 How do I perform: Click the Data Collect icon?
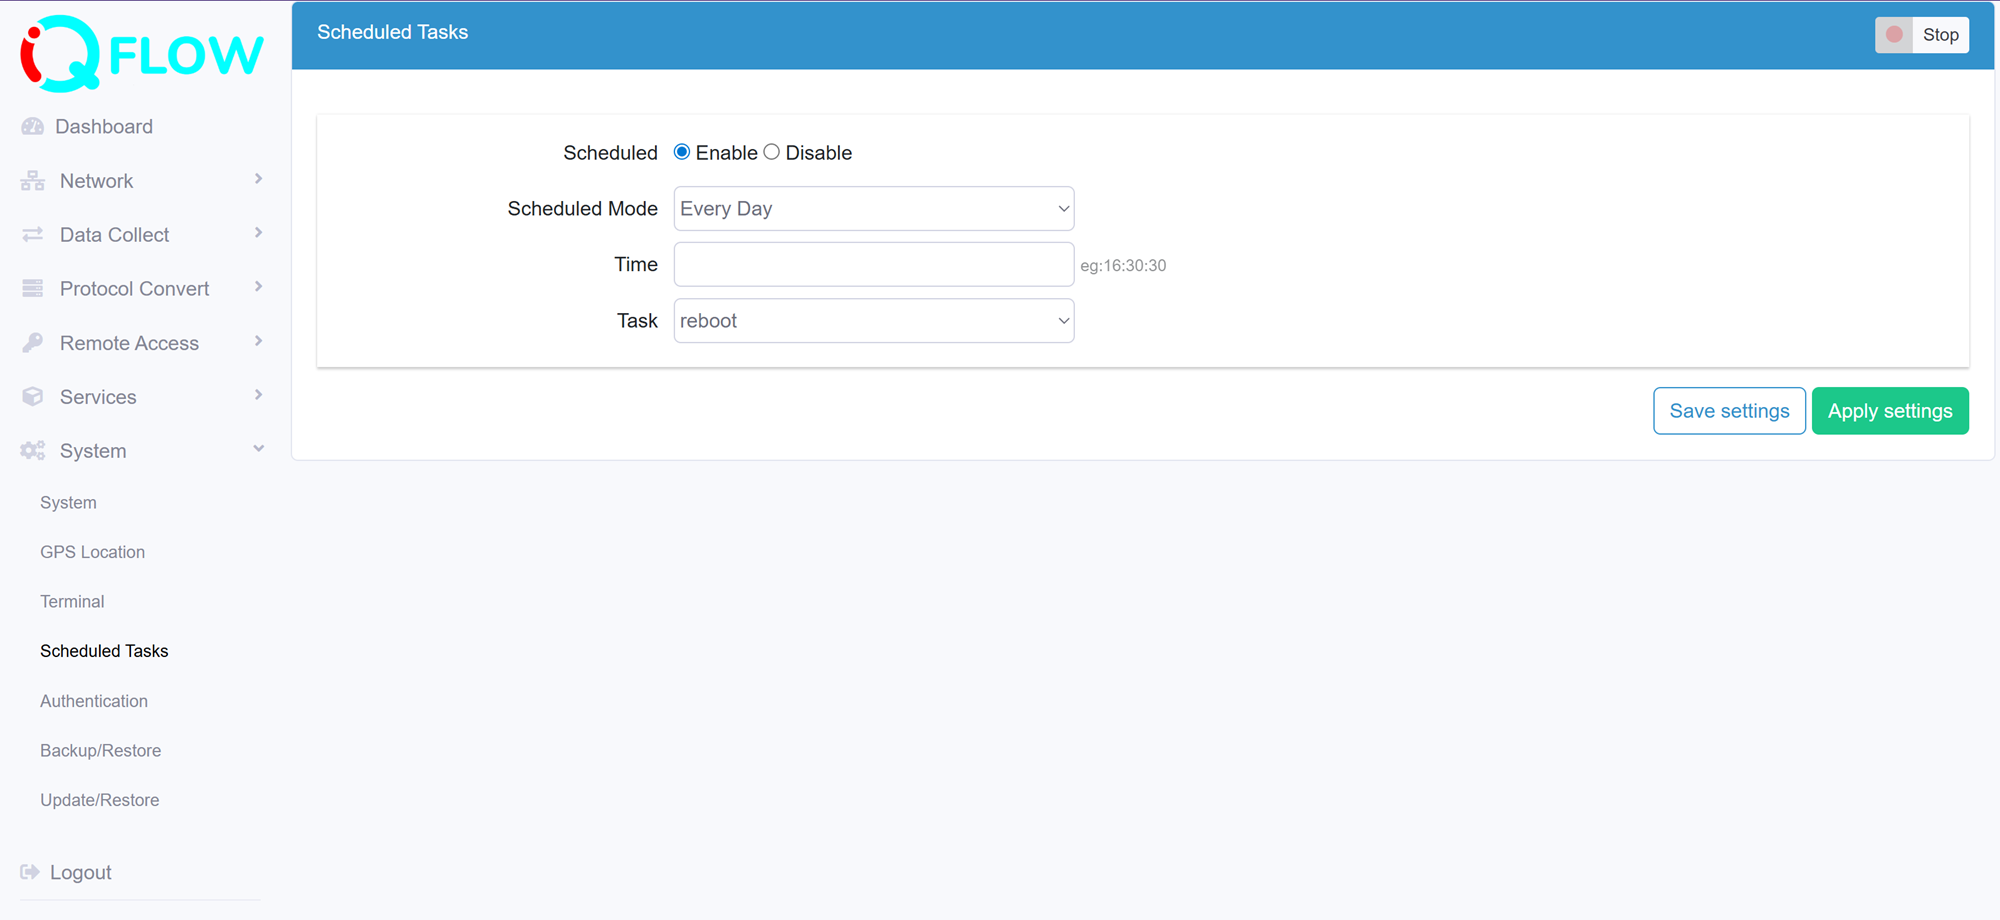point(31,234)
